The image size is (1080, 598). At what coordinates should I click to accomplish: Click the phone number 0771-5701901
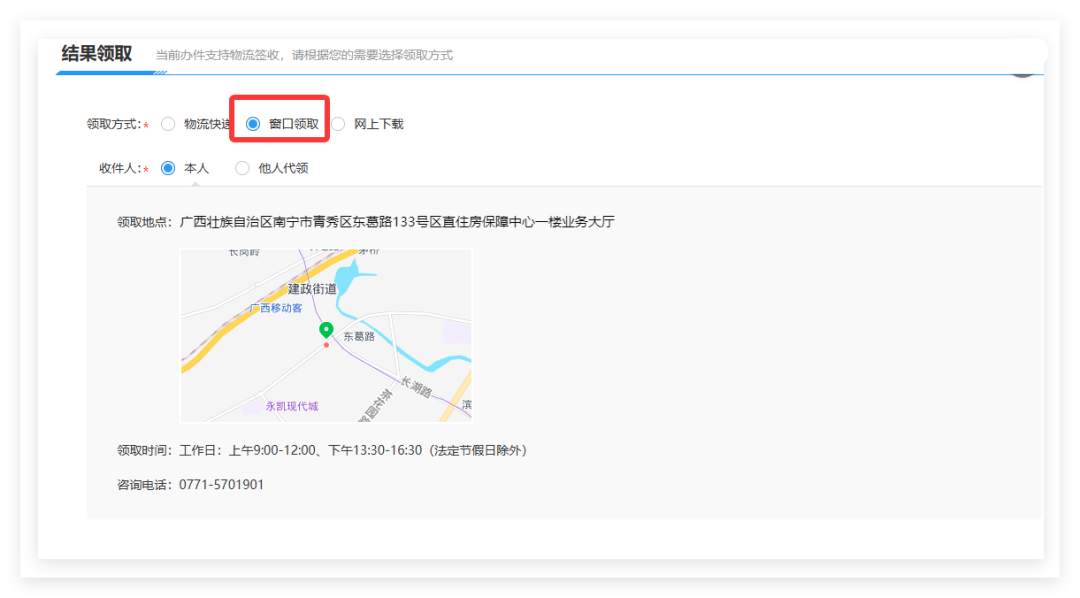coord(221,485)
